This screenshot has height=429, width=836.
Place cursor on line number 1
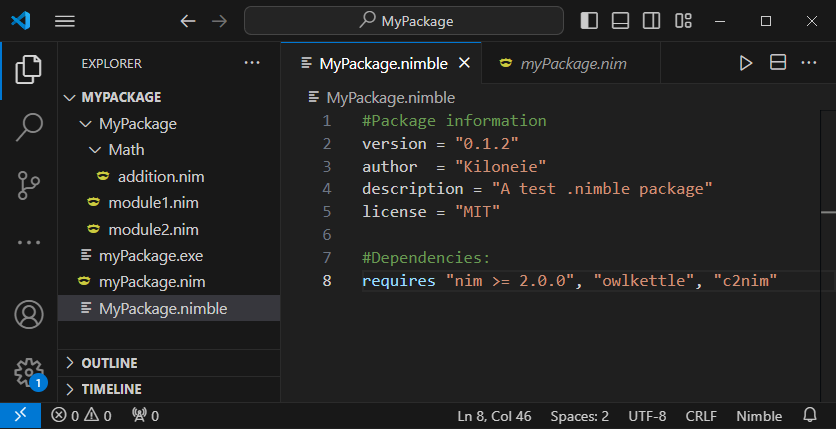[326, 121]
